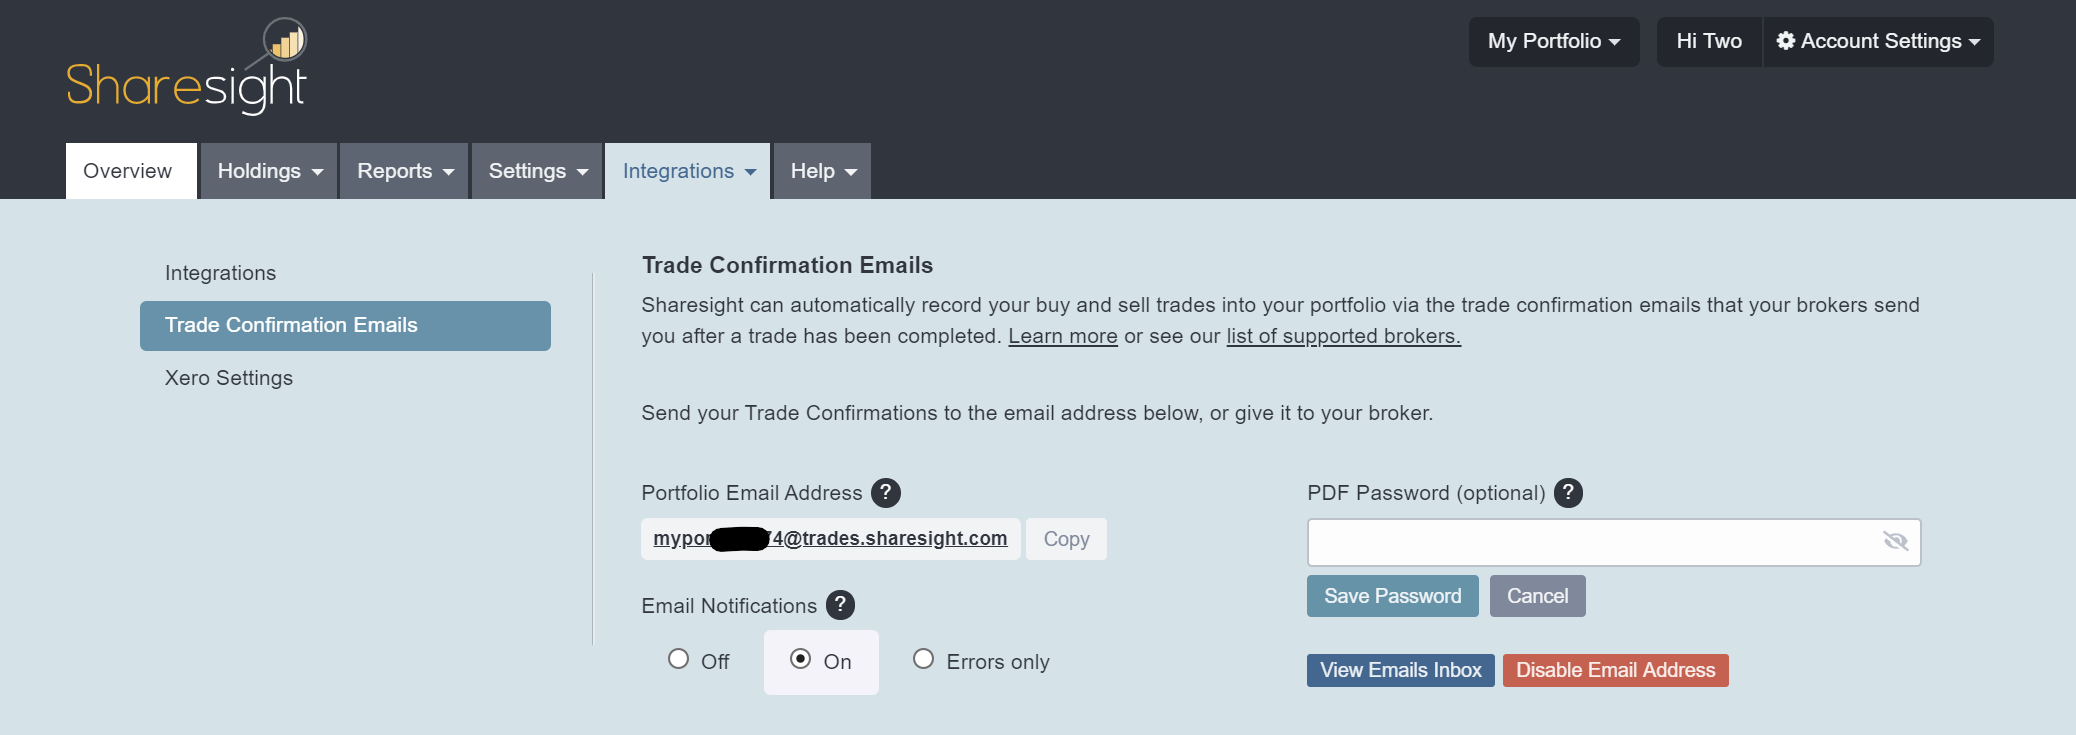Open the View Emails Inbox

tap(1399, 670)
